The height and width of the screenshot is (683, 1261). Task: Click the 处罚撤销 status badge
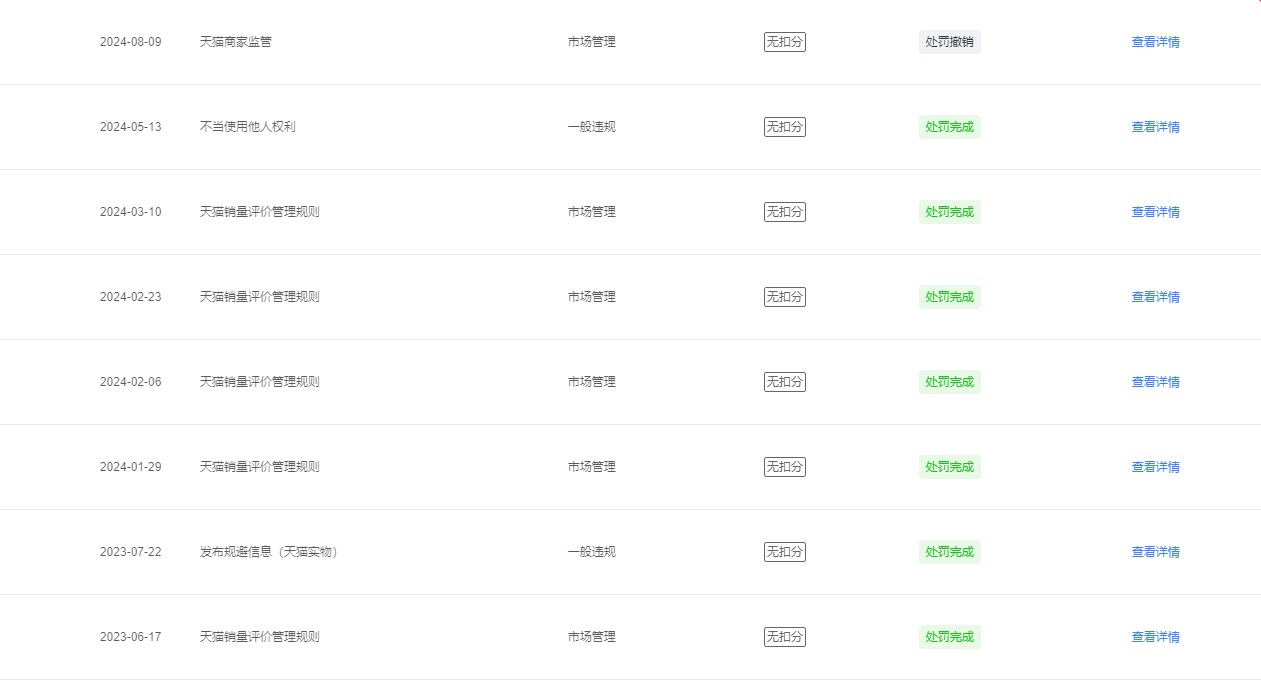pyautogui.click(x=949, y=42)
